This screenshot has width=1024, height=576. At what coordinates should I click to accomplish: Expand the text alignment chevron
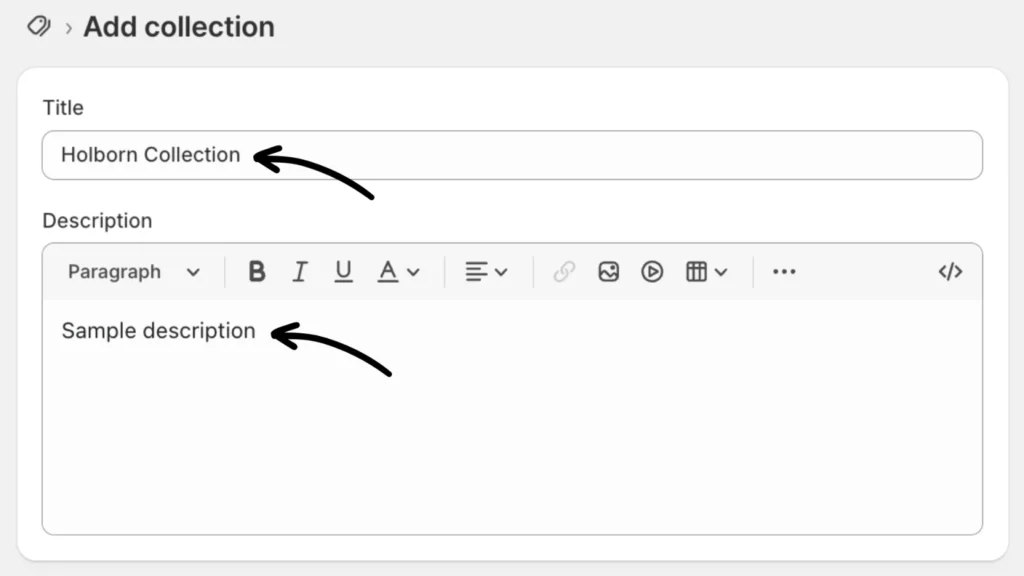(501, 272)
